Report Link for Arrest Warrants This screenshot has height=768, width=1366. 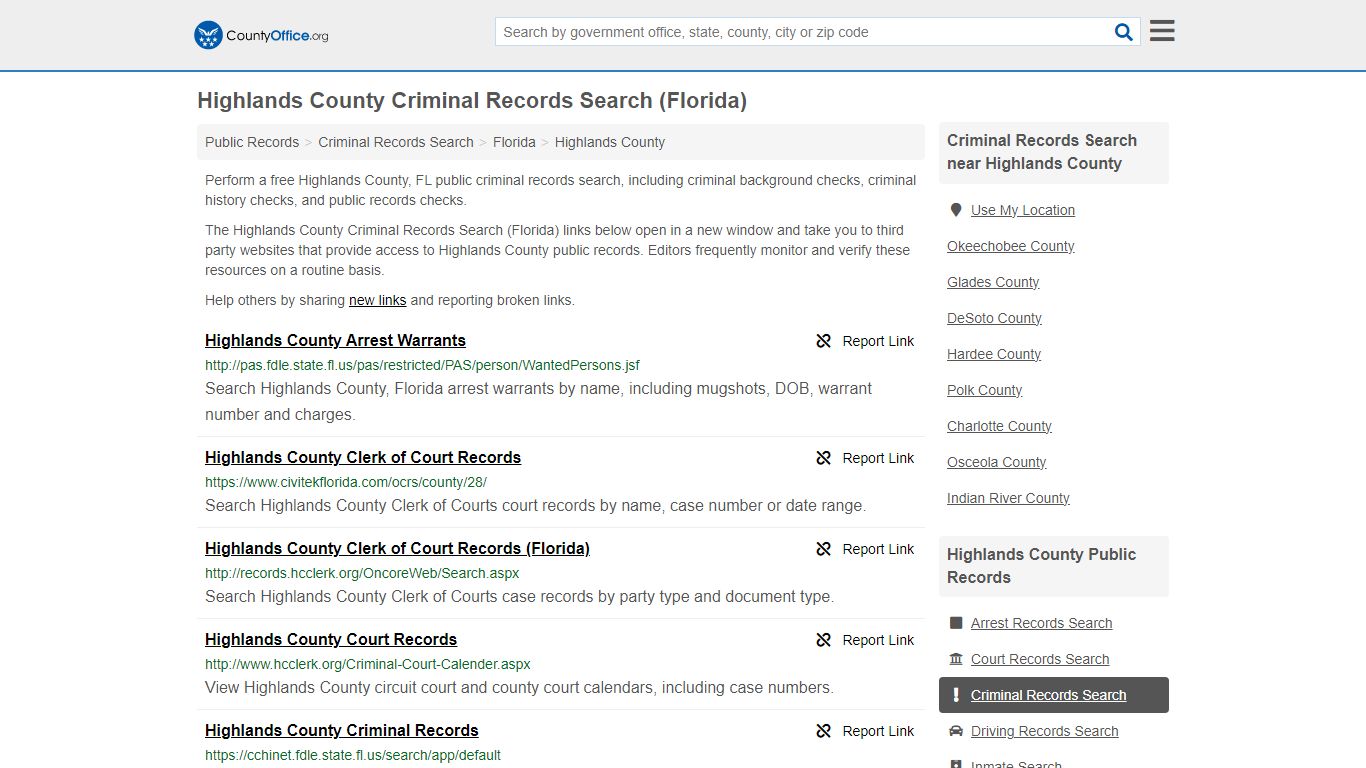coord(878,341)
